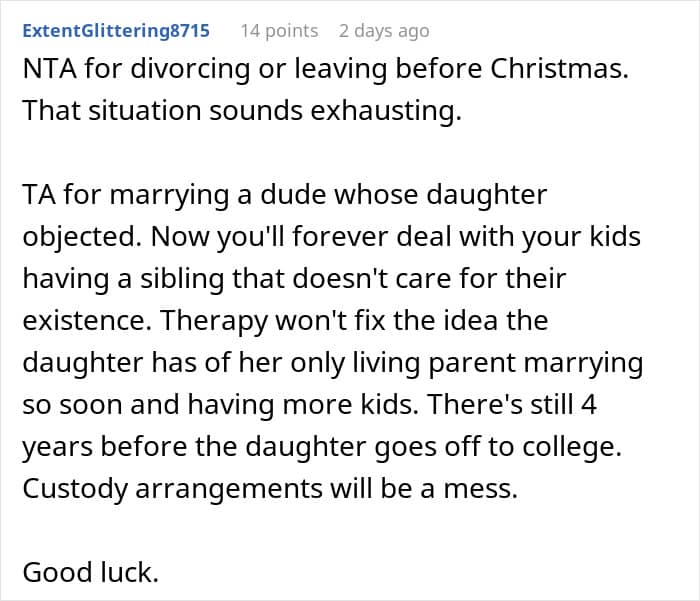The height and width of the screenshot is (601, 700).
Task: Open the ExtentGlittering8715 user profile
Action: click(116, 30)
